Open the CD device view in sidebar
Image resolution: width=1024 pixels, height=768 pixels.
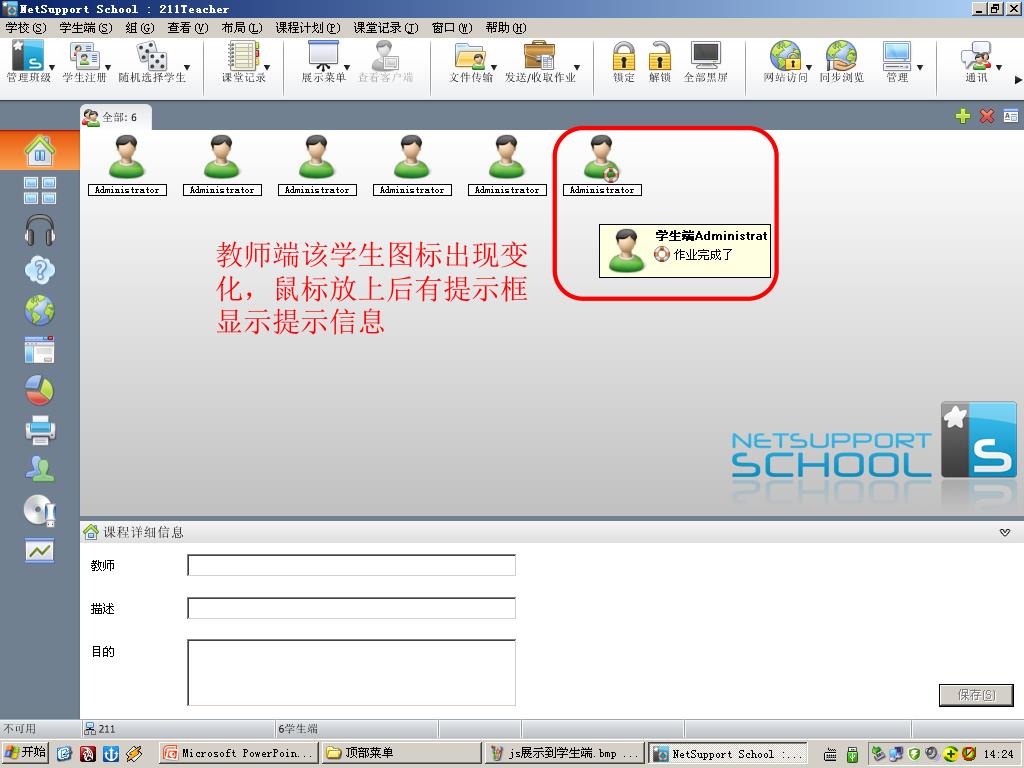tap(40, 511)
